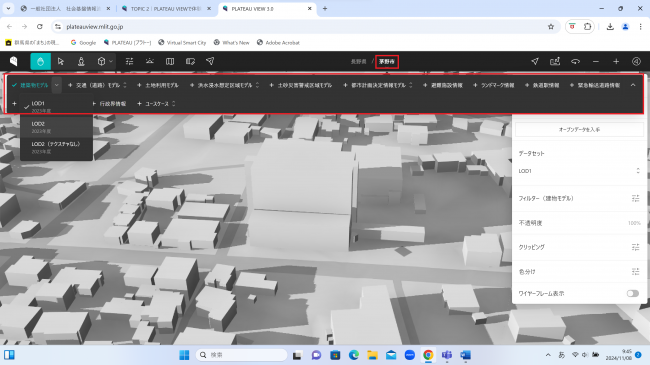Open Microsoft Teams from taskbar
The height and width of the screenshot is (365, 650).
[447, 355]
